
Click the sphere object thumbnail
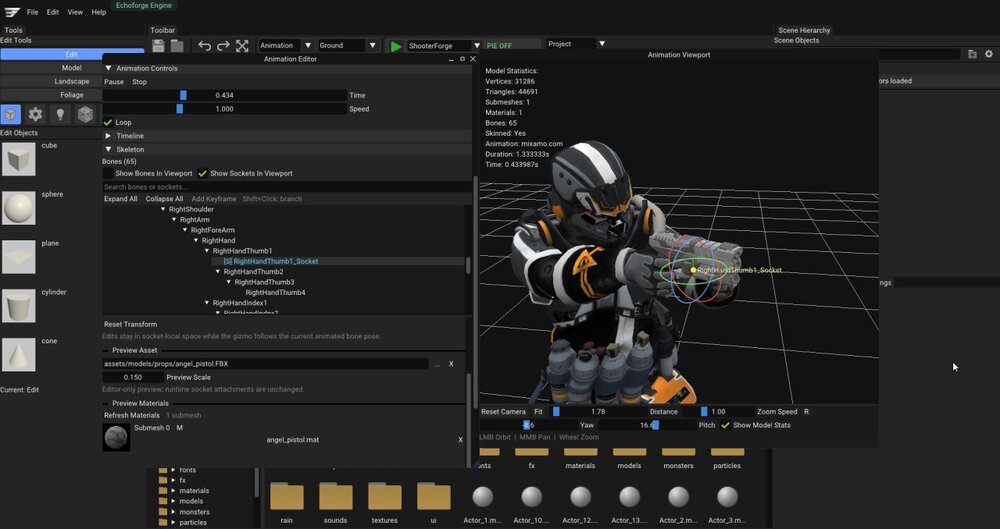pos(18,207)
